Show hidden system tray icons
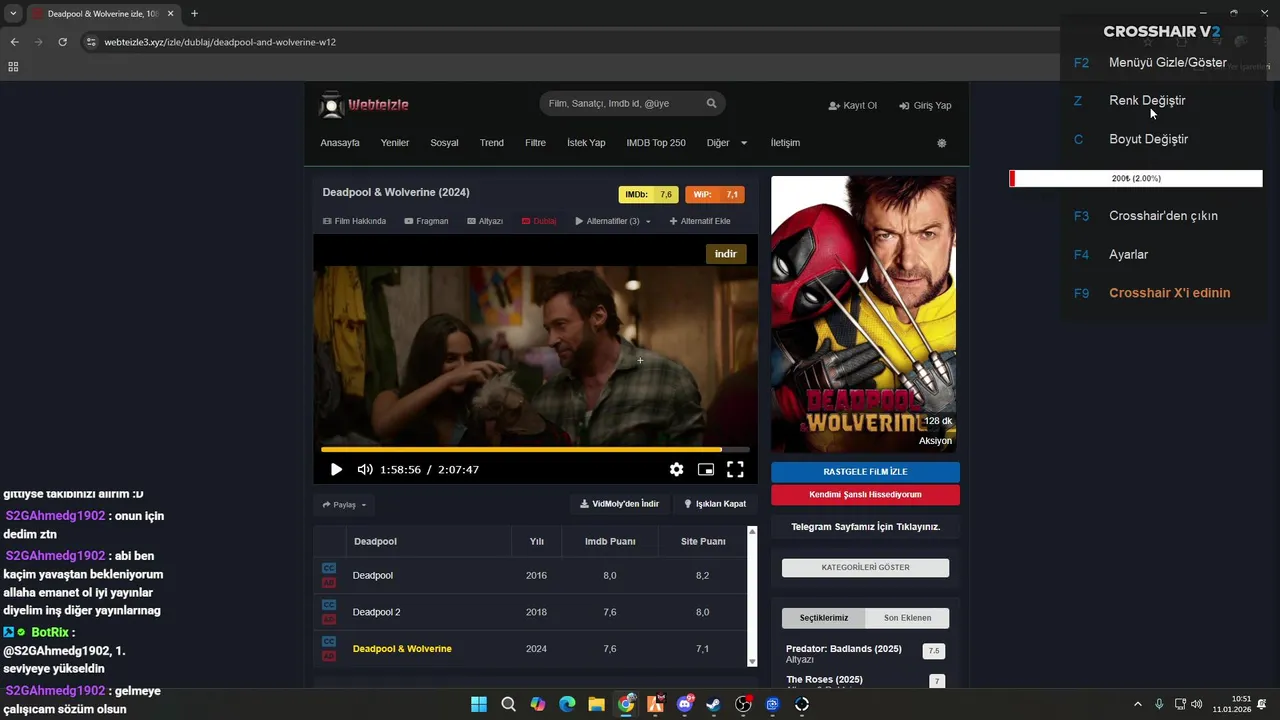Screen dimensions: 1280x720 click(1137, 704)
